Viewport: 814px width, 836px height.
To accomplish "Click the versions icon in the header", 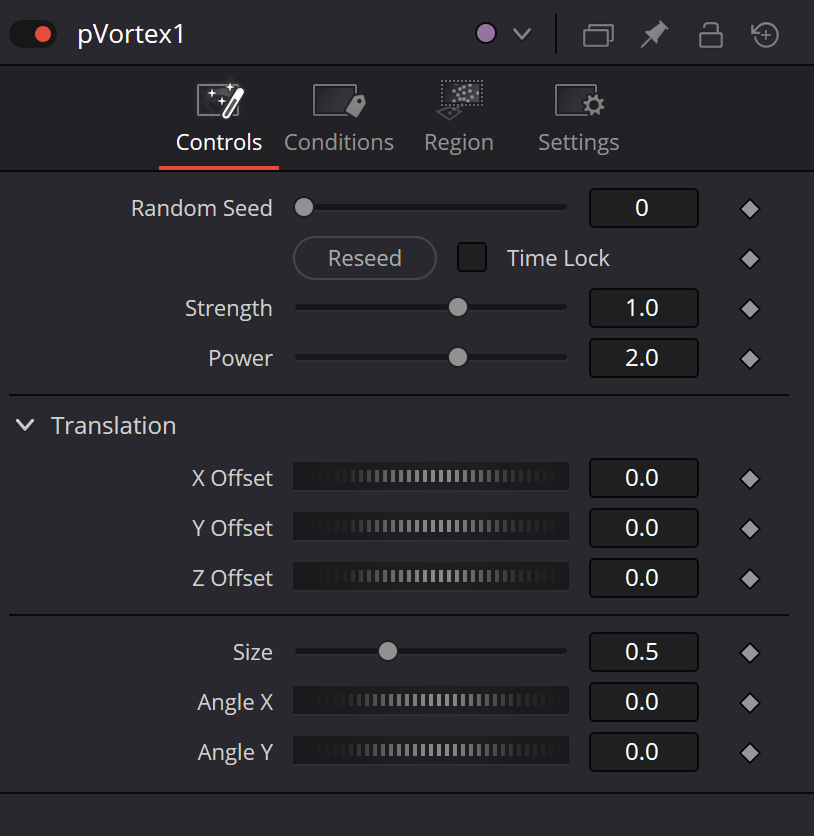I will [598, 35].
